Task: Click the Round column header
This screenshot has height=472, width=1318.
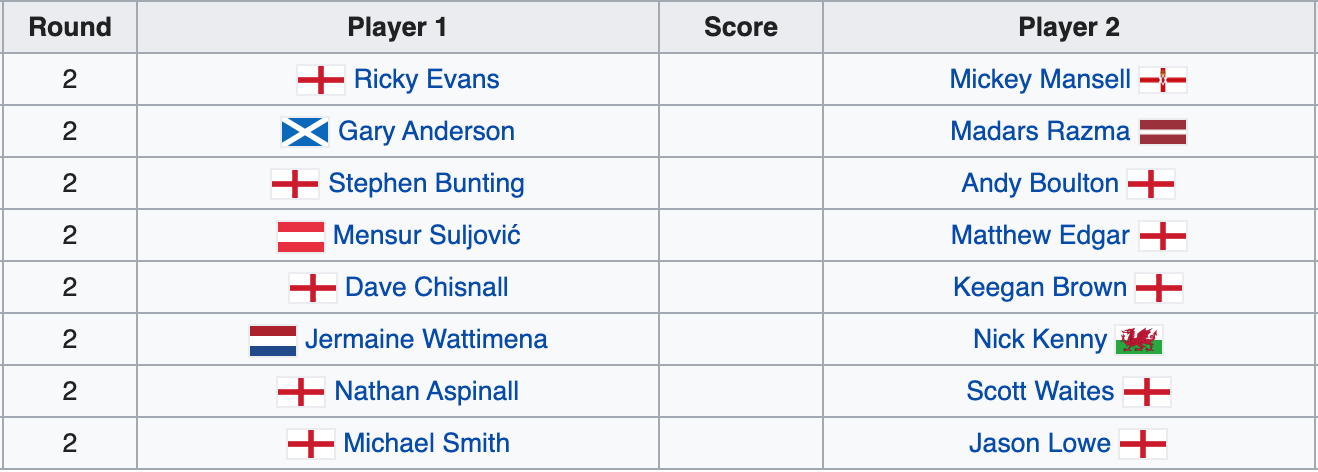Action: [x=69, y=27]
